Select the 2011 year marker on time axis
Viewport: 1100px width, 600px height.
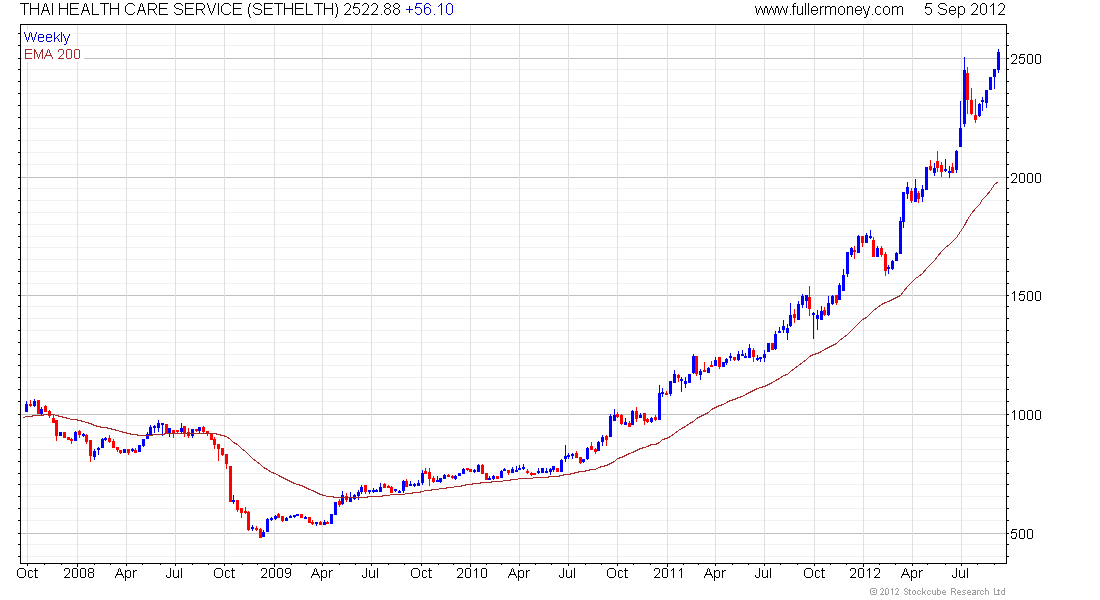click(x=668, y=573)
